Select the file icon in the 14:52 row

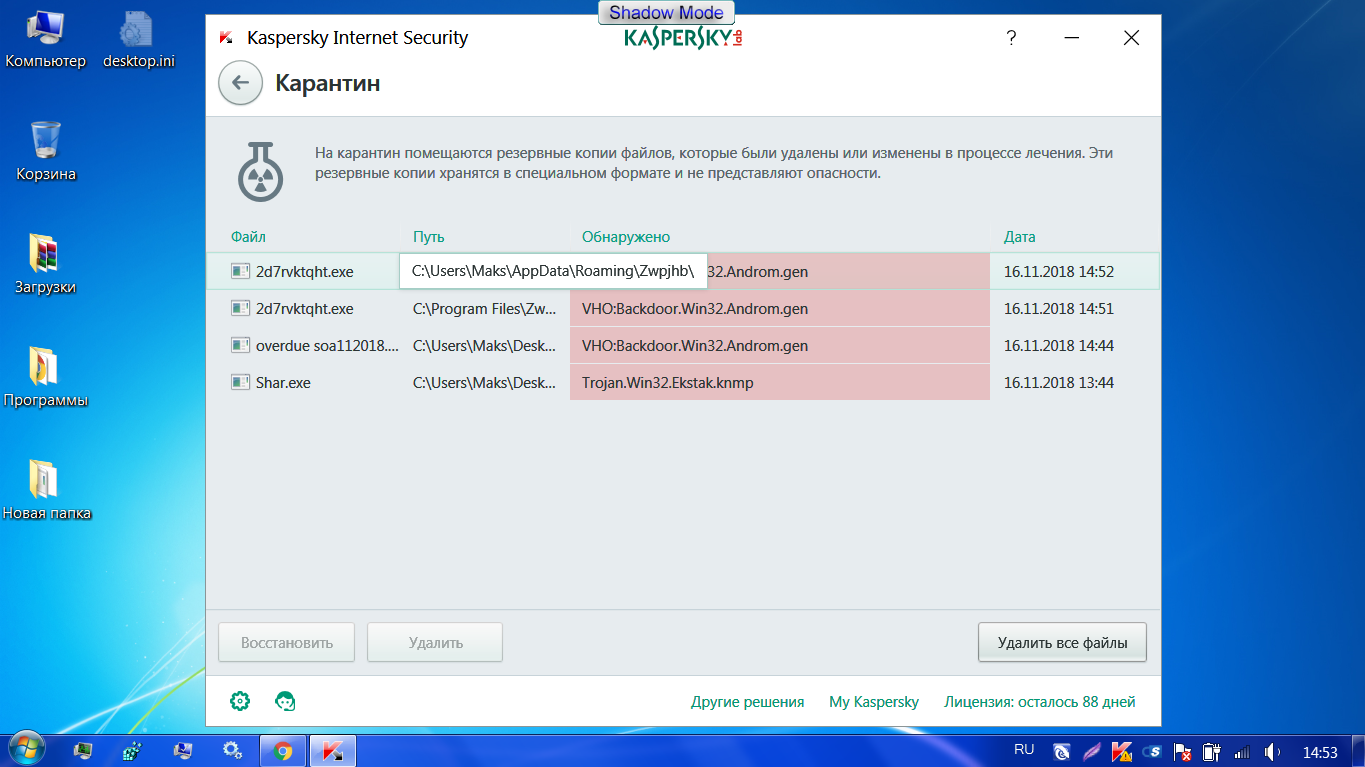pyautogui.click(x=240, y=271)
